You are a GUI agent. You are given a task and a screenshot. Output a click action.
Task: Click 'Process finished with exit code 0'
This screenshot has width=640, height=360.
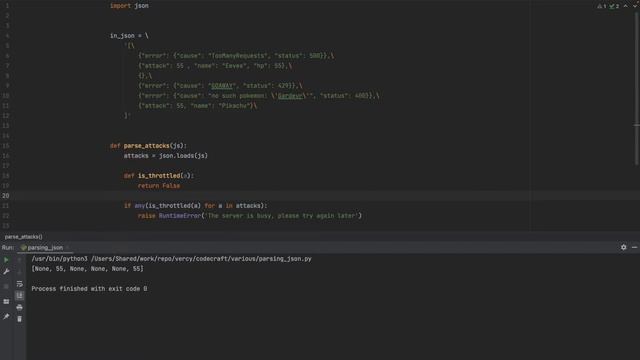click(x=89, y=289)
